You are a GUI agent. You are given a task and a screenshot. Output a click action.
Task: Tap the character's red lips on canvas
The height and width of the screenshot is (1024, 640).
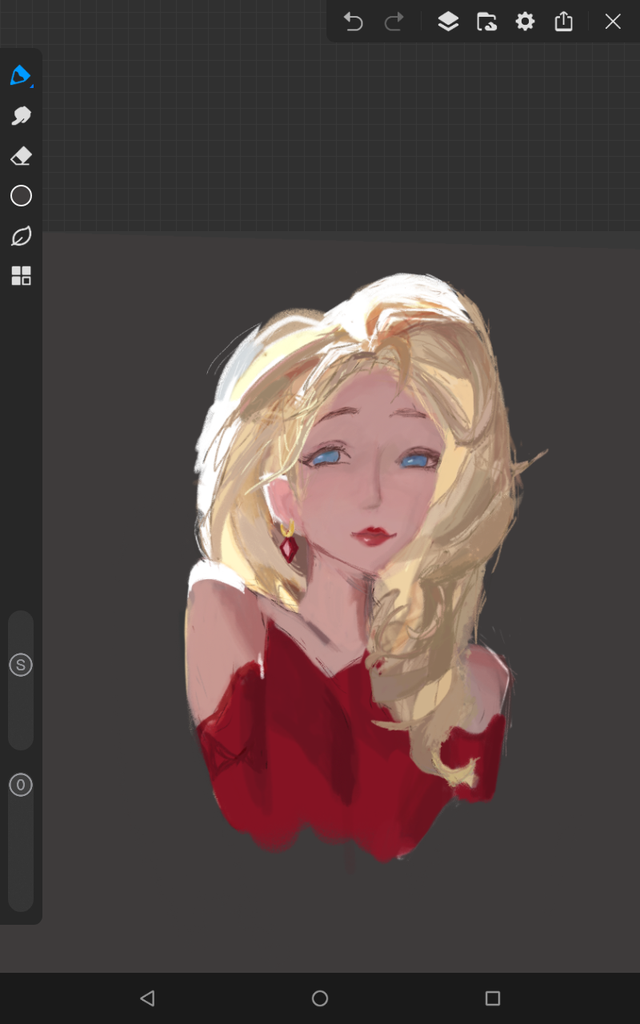pos(373,537)
